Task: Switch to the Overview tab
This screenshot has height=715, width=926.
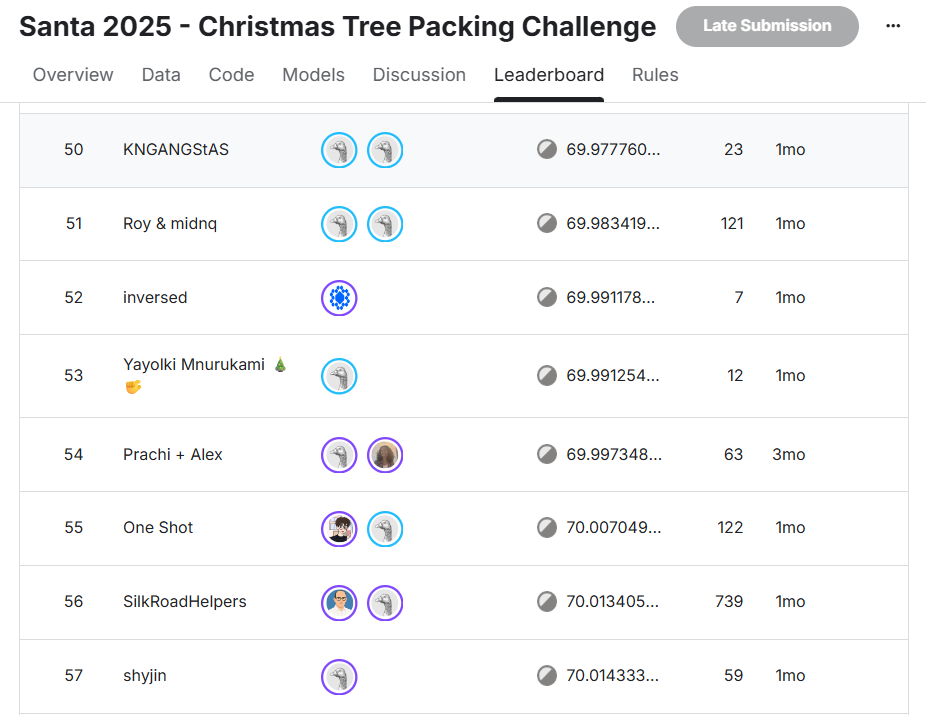Action: point(73,74)
